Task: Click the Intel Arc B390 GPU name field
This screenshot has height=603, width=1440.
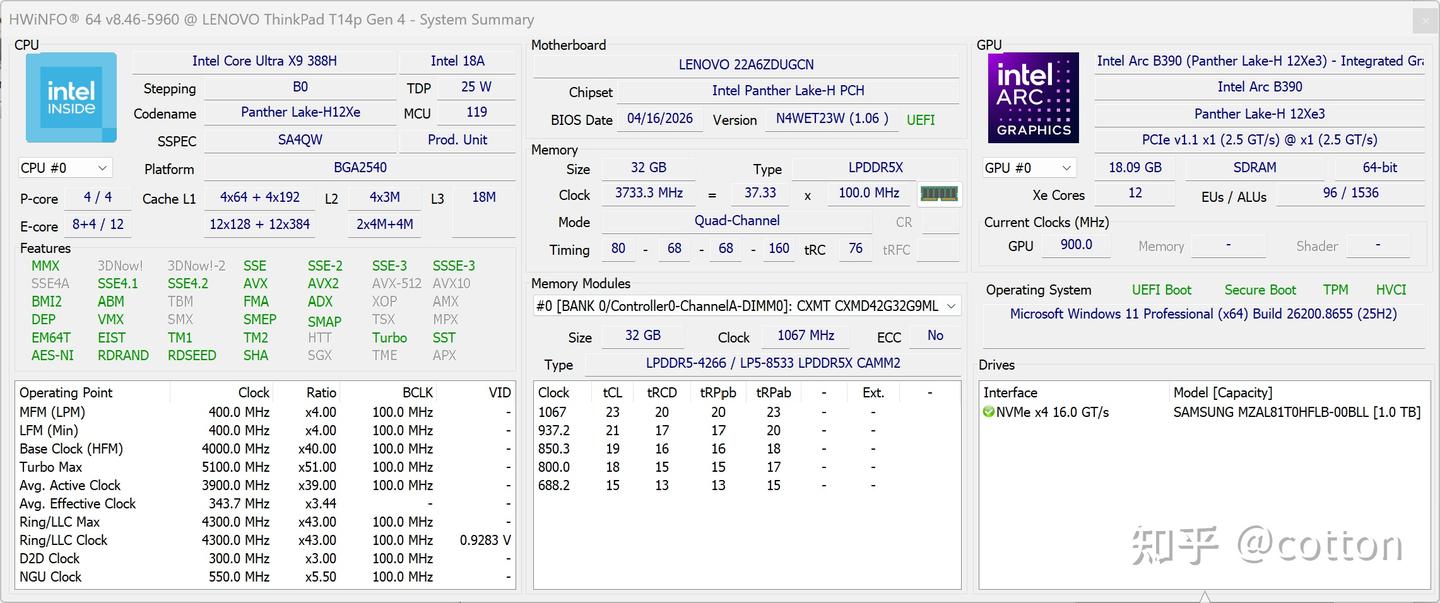Action: pyautogui.click(x=1259, y=61)
